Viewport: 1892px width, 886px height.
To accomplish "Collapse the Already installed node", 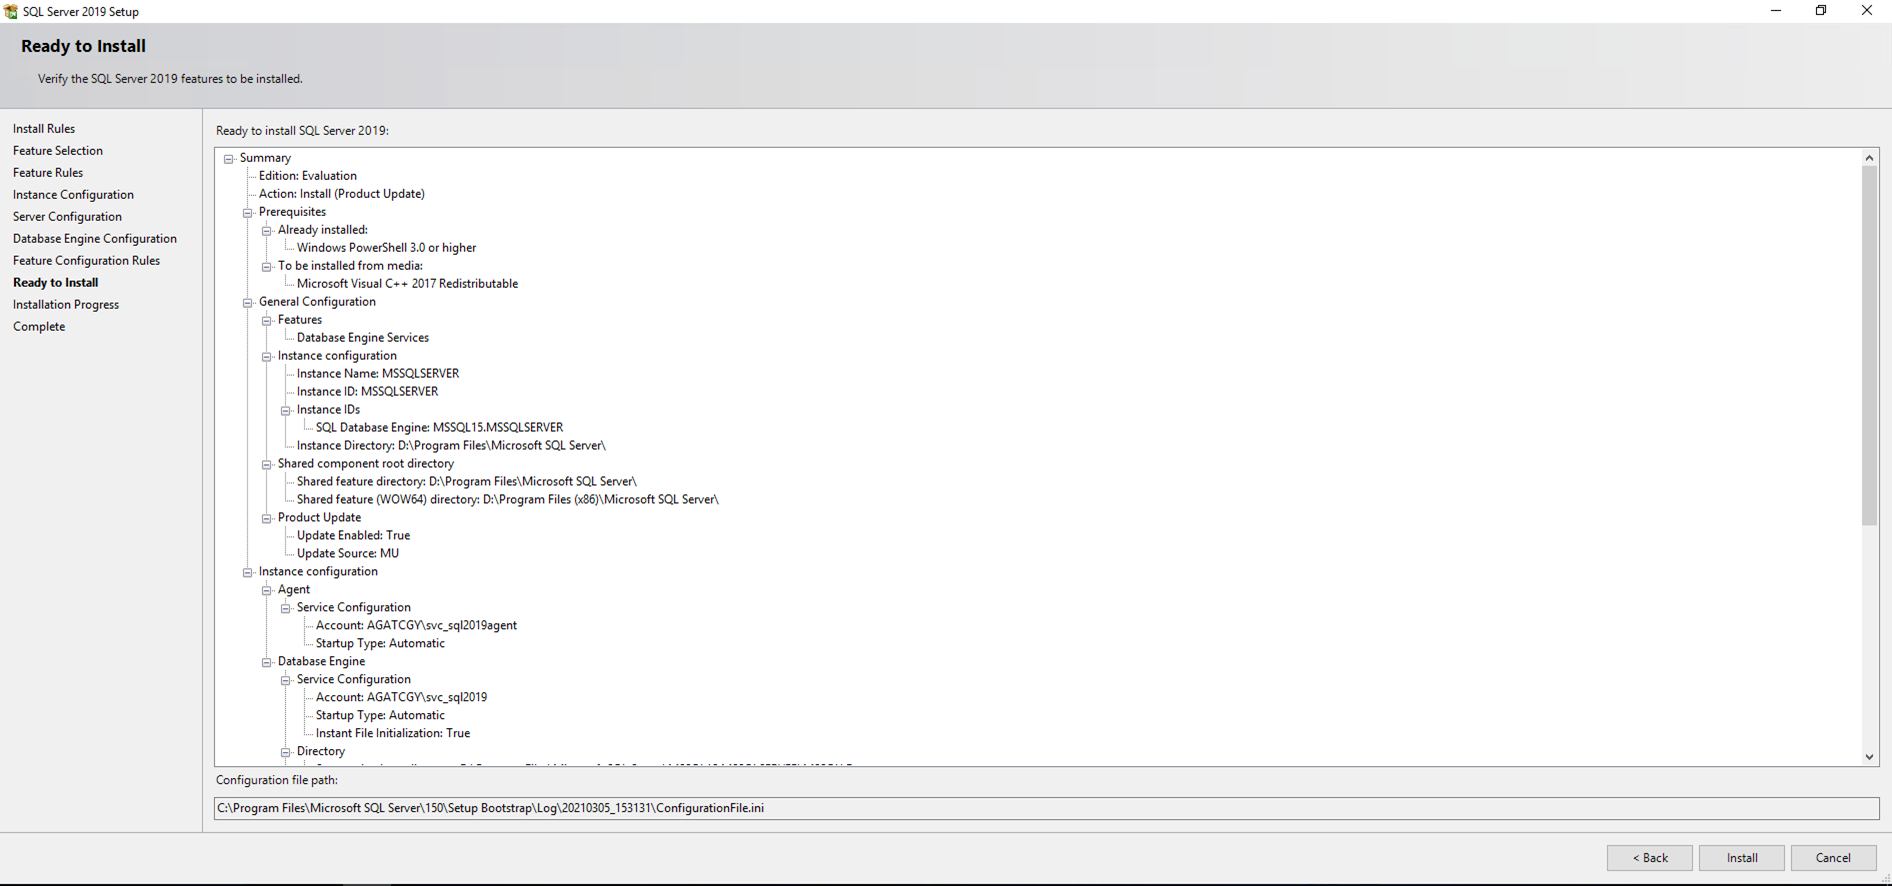I will 267,230.
